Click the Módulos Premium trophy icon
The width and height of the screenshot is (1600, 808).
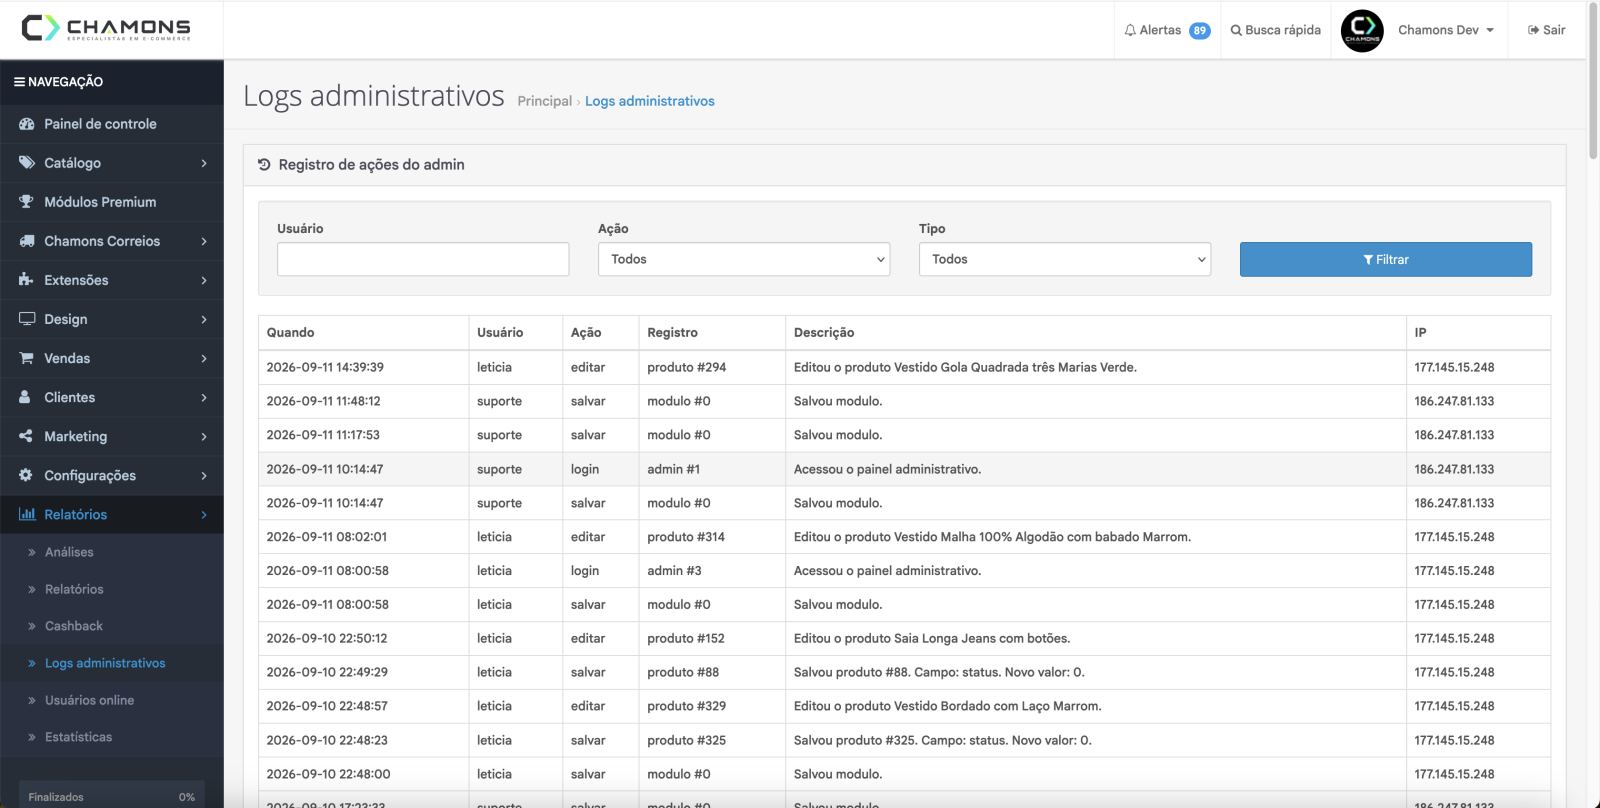click(x=26, y=202)
